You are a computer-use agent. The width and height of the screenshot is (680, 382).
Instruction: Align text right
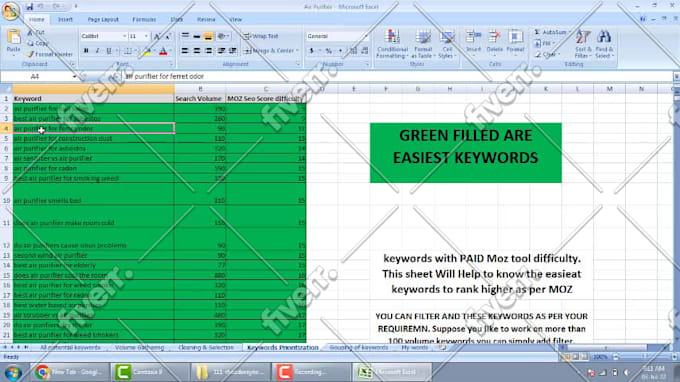208,51
